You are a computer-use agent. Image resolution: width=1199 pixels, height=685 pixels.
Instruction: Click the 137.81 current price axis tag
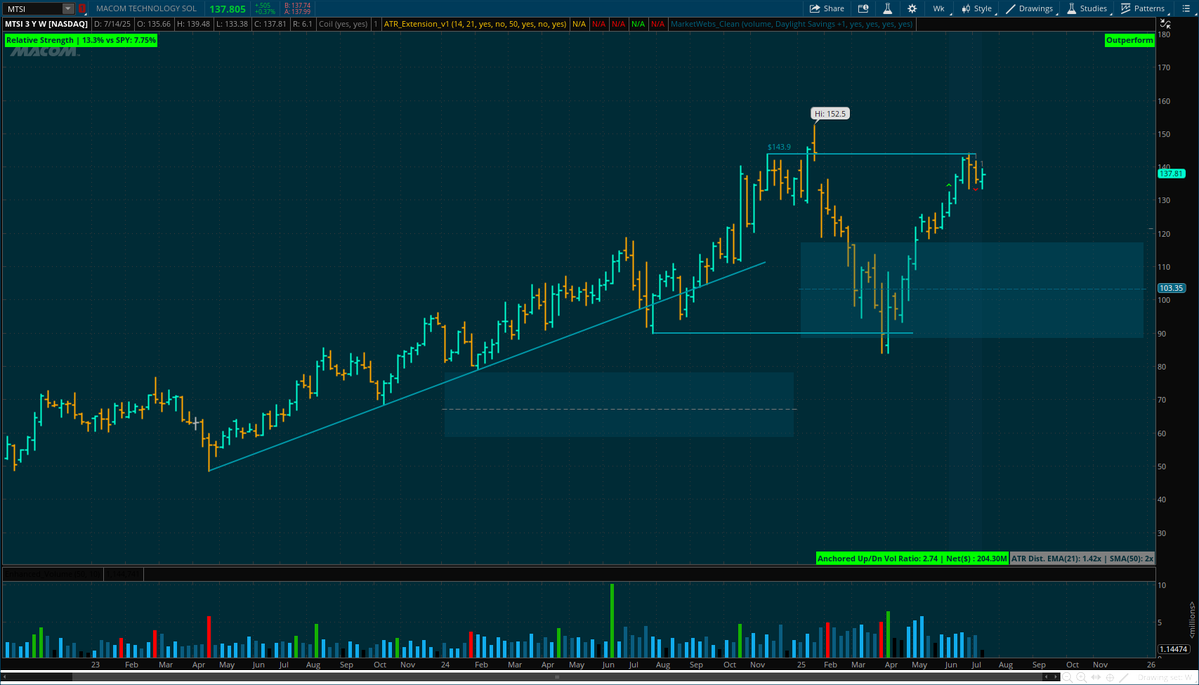coord(1170,174)
